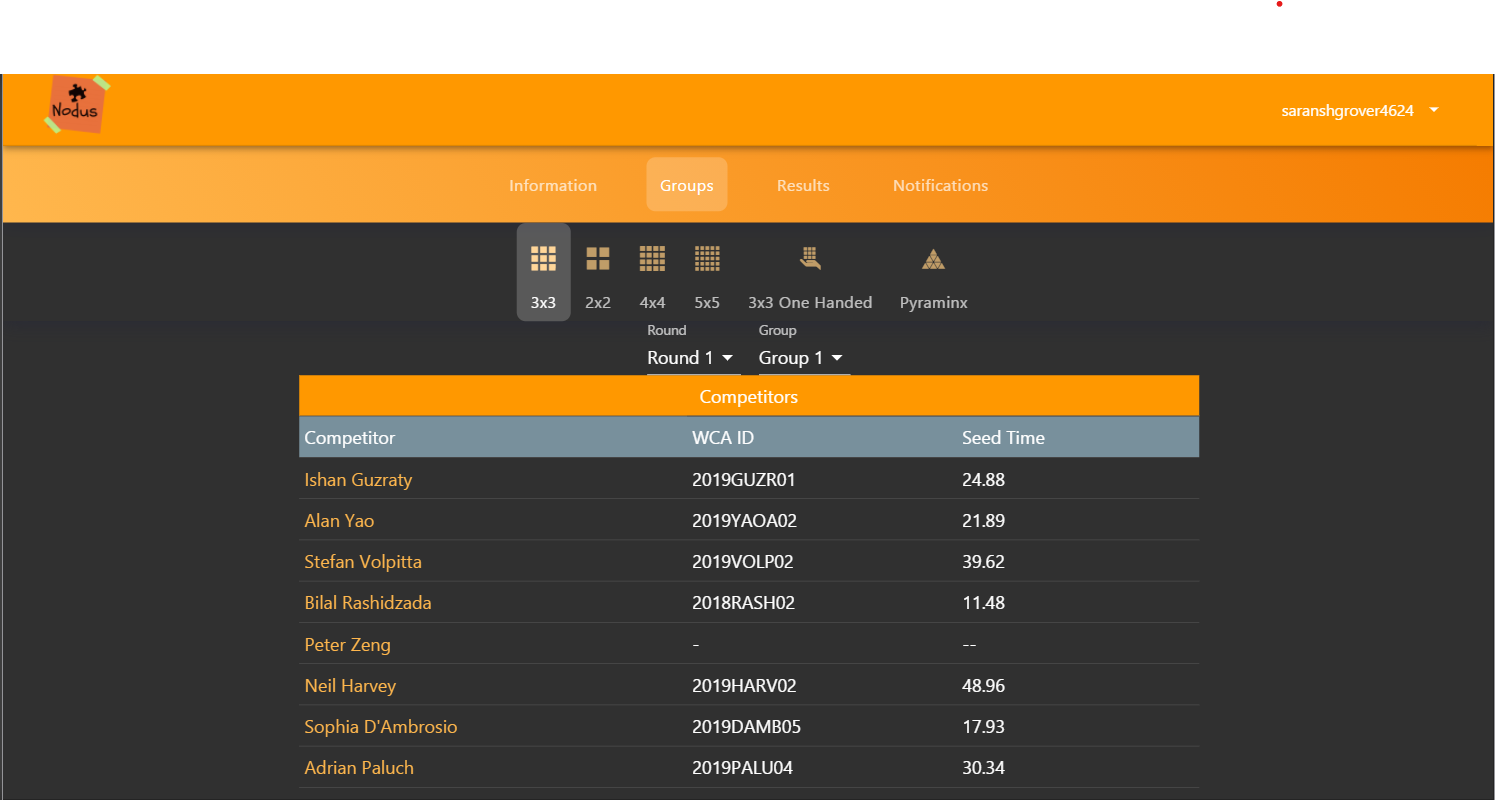Click WCA ID 2019PALU04
This screenshot has width=1495, height=800.
[743, 768]
